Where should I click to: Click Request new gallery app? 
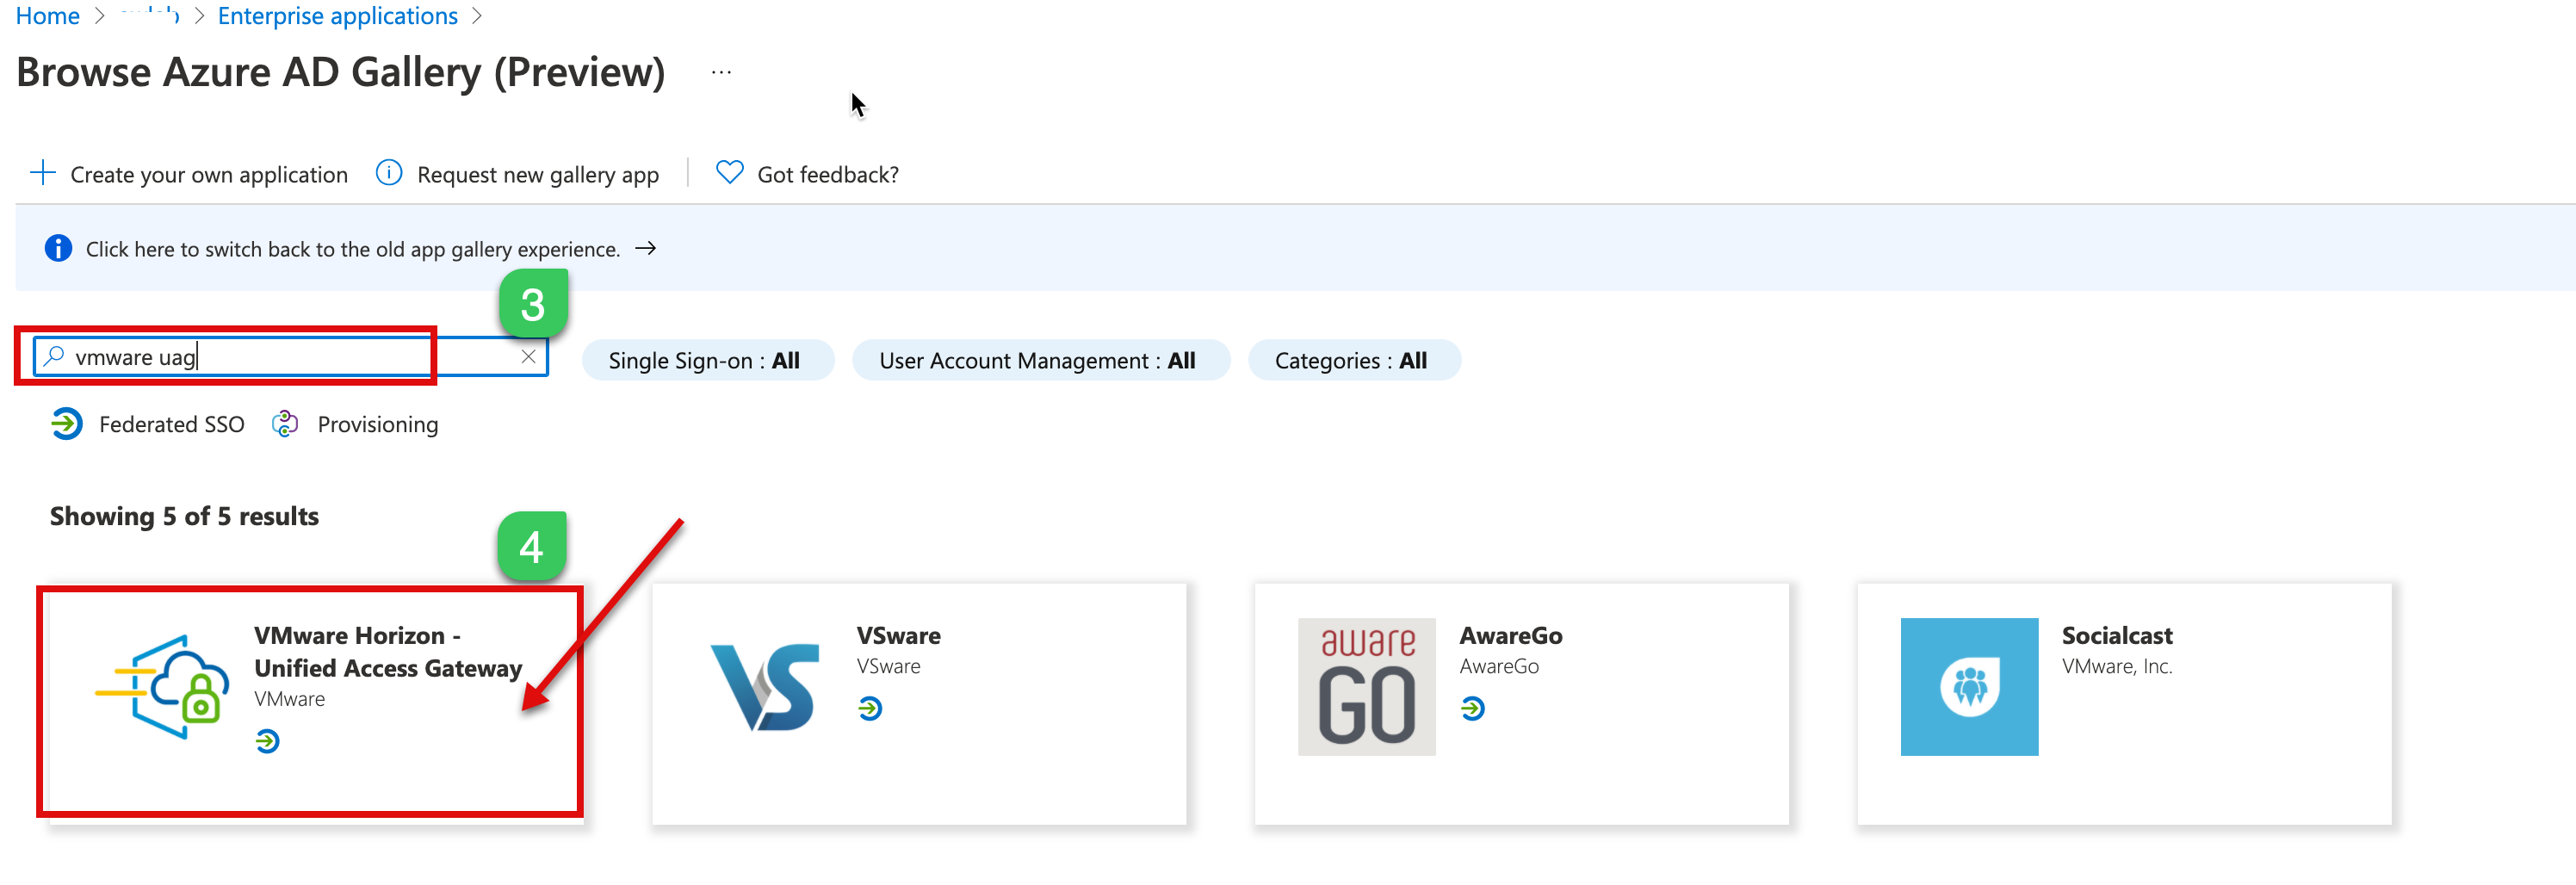(x=537, y=175)
